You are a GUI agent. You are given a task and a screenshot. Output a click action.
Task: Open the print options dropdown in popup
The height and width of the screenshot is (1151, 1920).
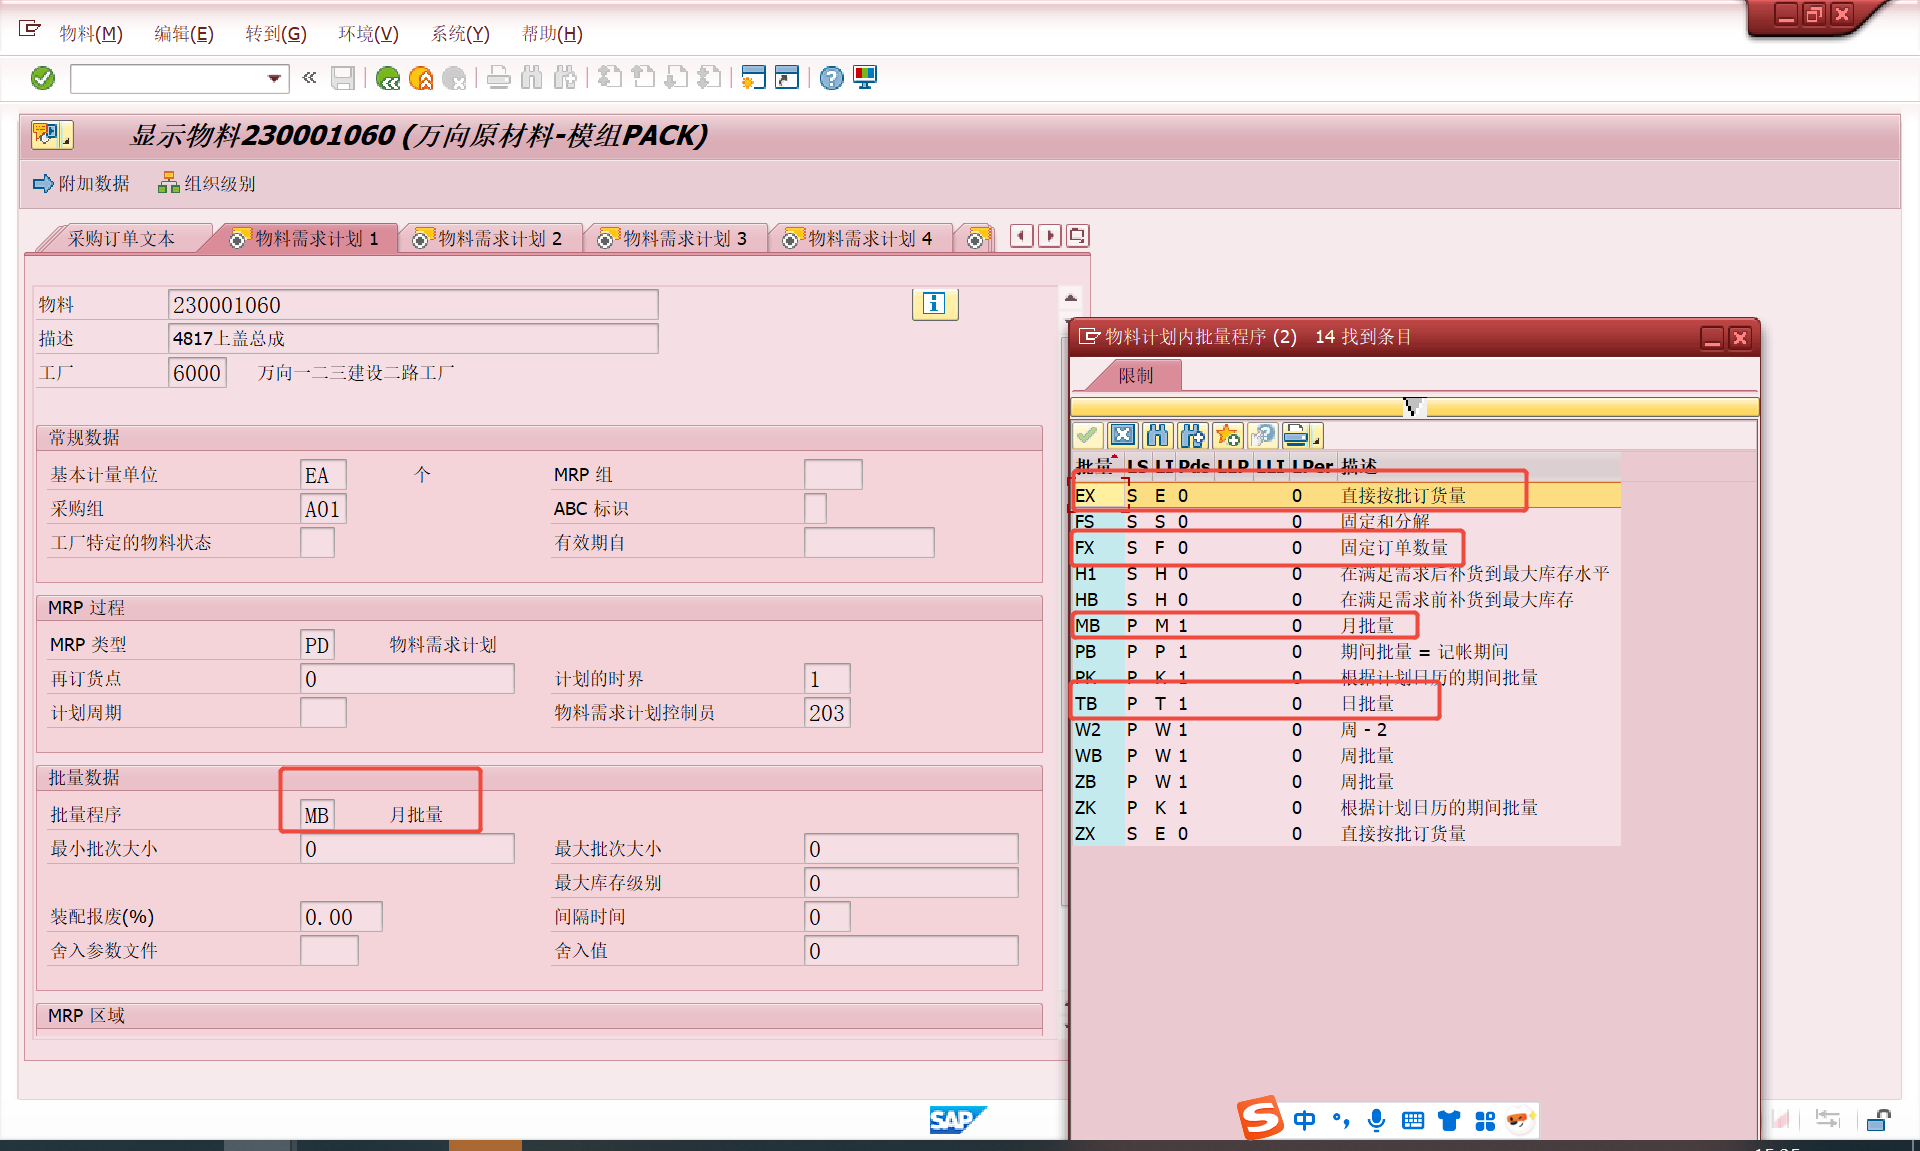[1317, 439]
